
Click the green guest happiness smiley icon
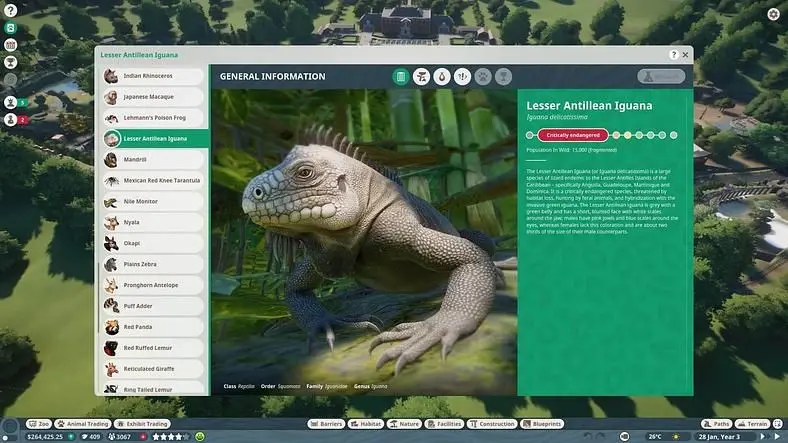(200, 437)
